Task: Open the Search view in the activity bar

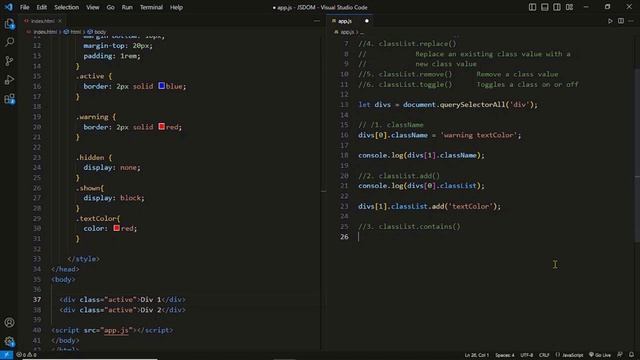Action: pos(9,42)
